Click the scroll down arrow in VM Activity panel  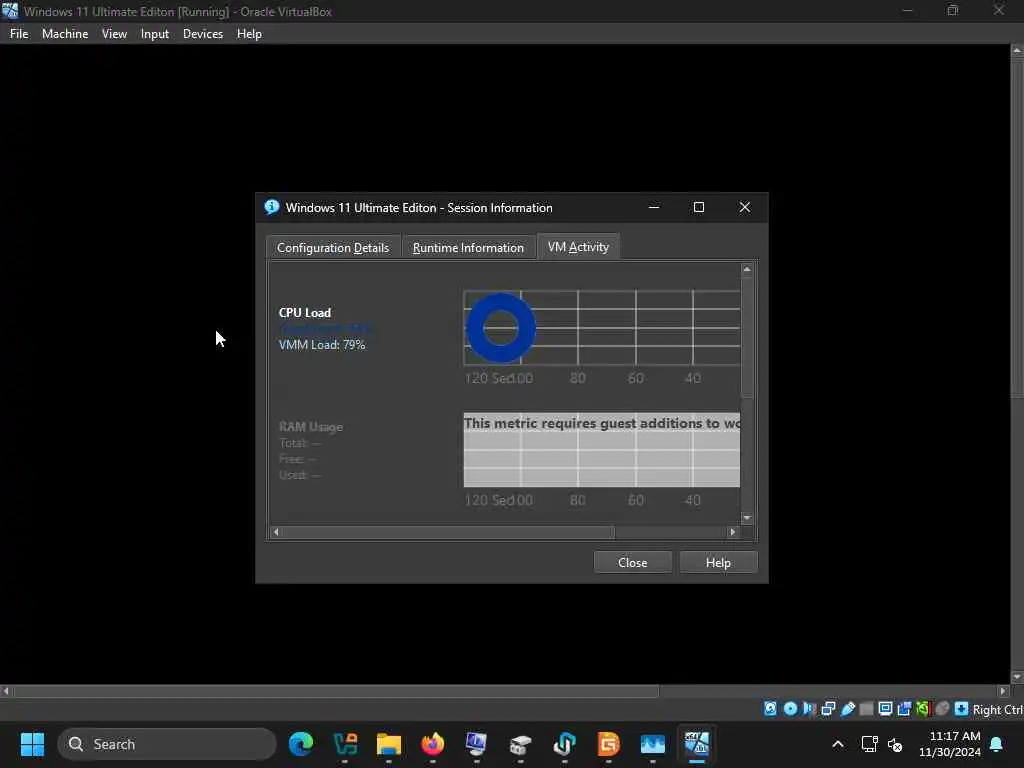(747, 518)
